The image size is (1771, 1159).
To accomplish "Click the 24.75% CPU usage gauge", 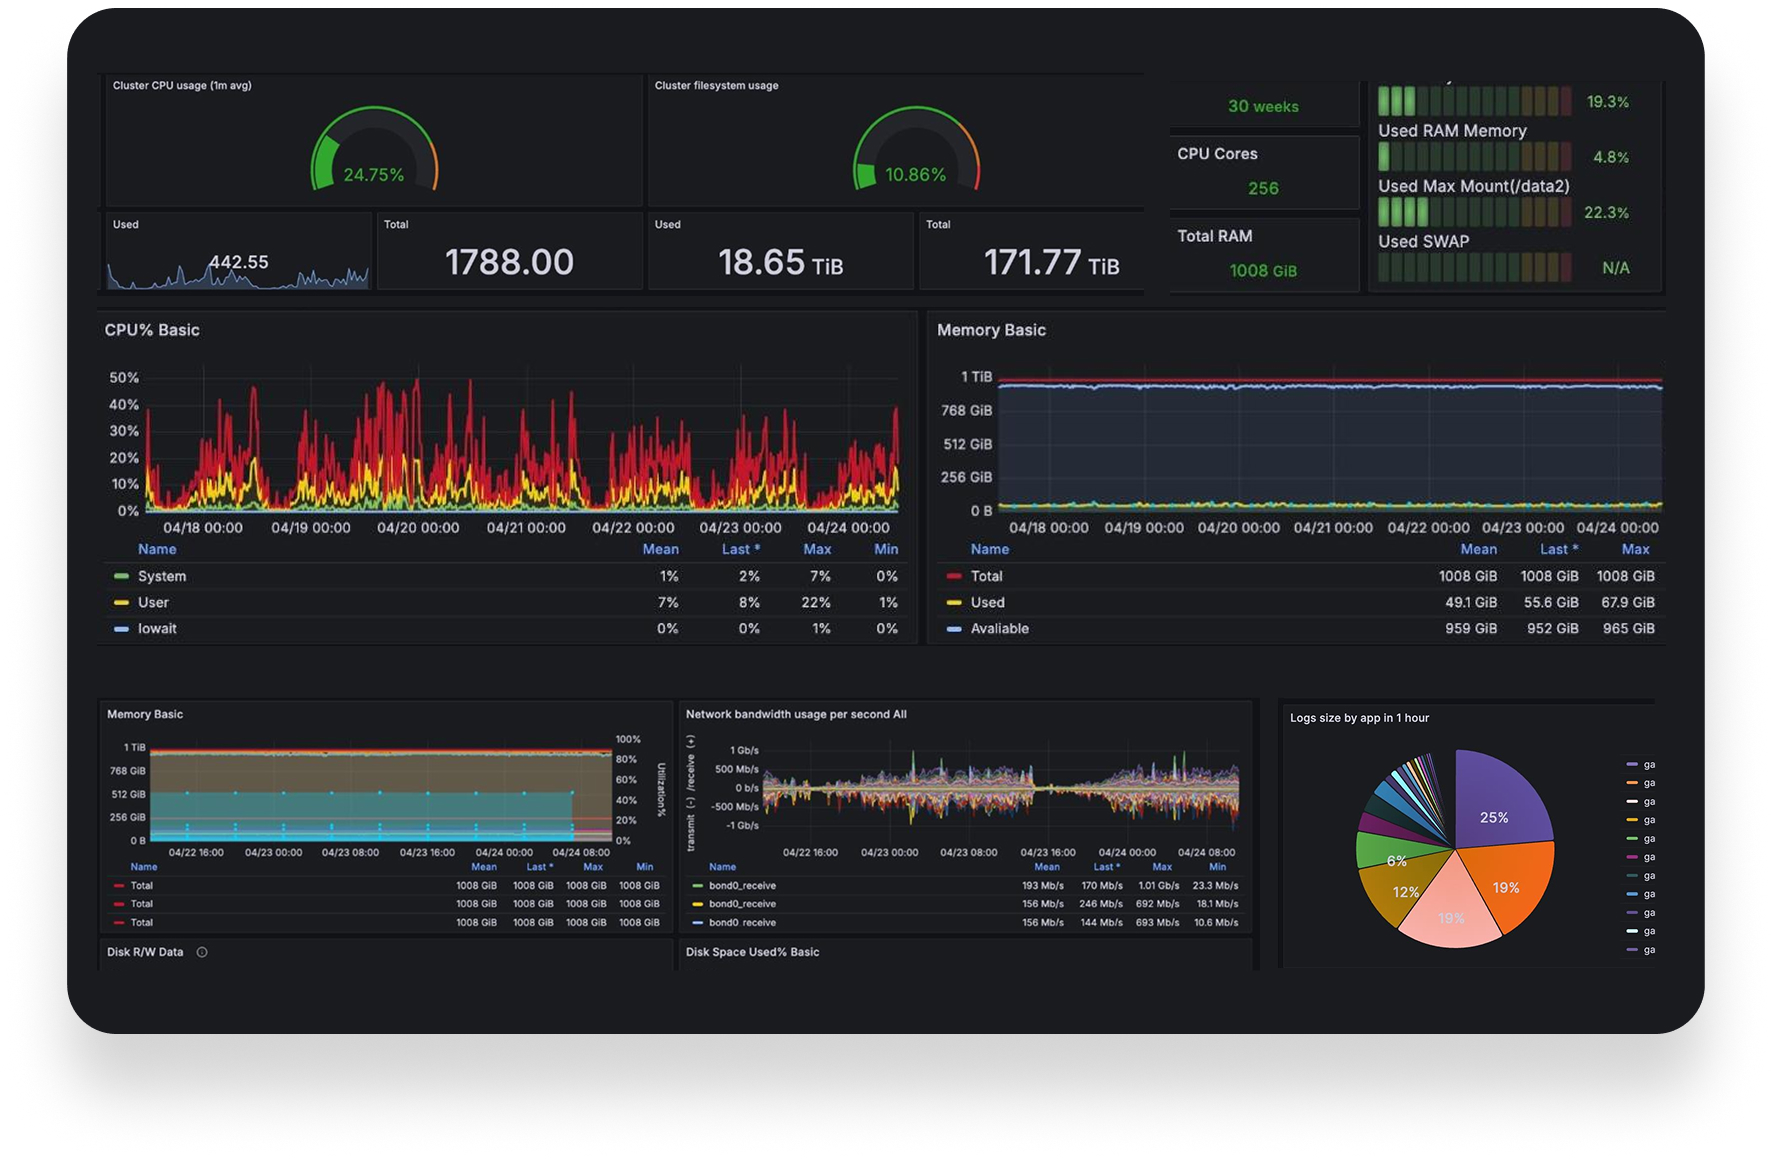I will click(374, 149).
